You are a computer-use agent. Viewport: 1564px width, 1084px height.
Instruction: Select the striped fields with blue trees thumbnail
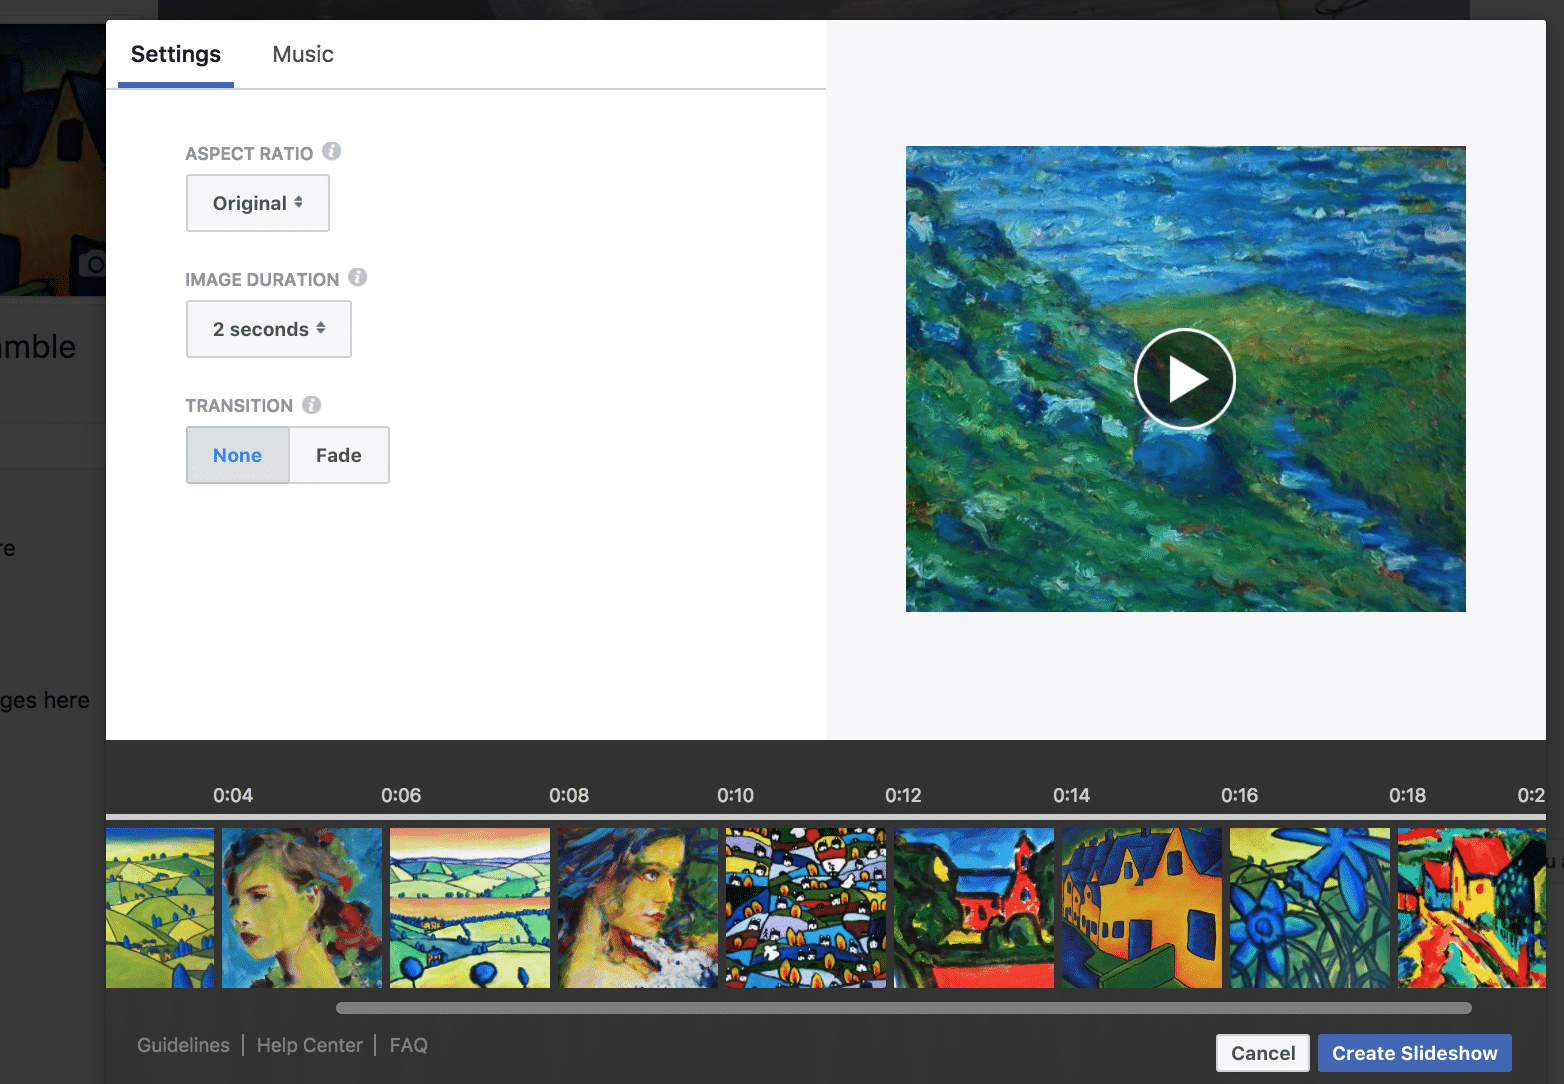click(x=470, y=908)
